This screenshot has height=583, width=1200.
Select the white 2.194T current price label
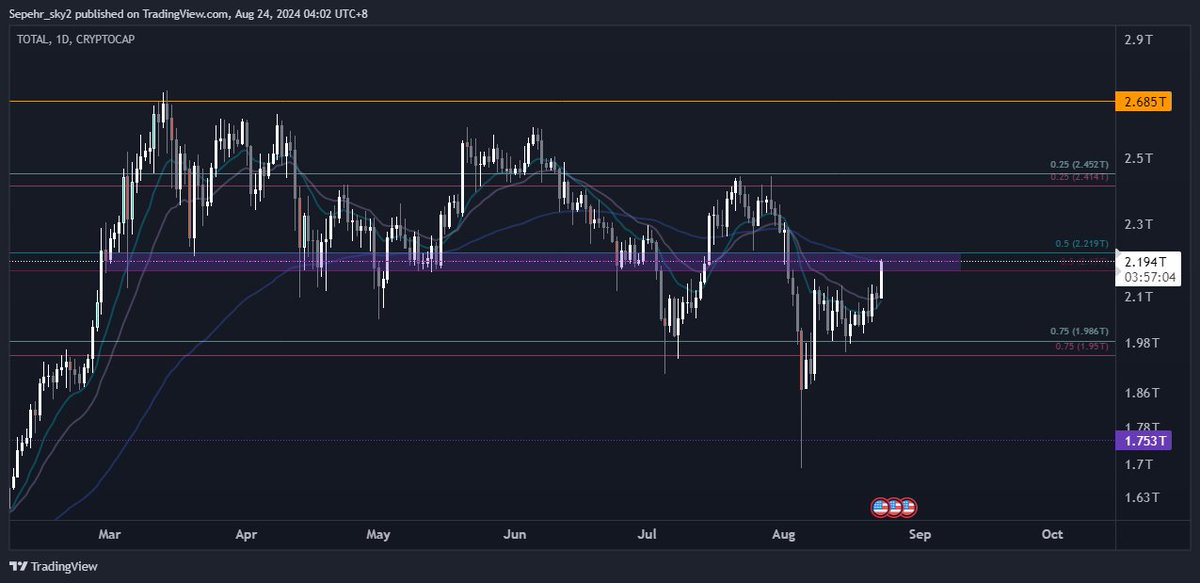[1147, 259]
